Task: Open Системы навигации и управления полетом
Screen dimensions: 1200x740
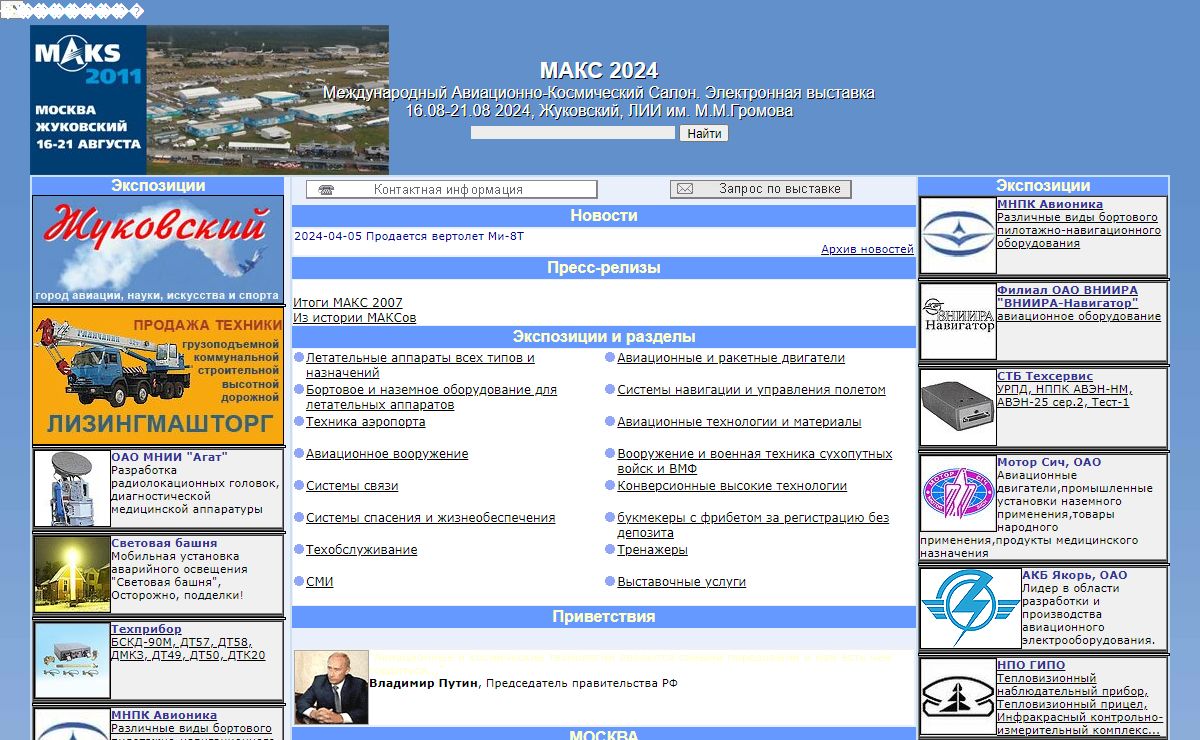Action: 751,390
